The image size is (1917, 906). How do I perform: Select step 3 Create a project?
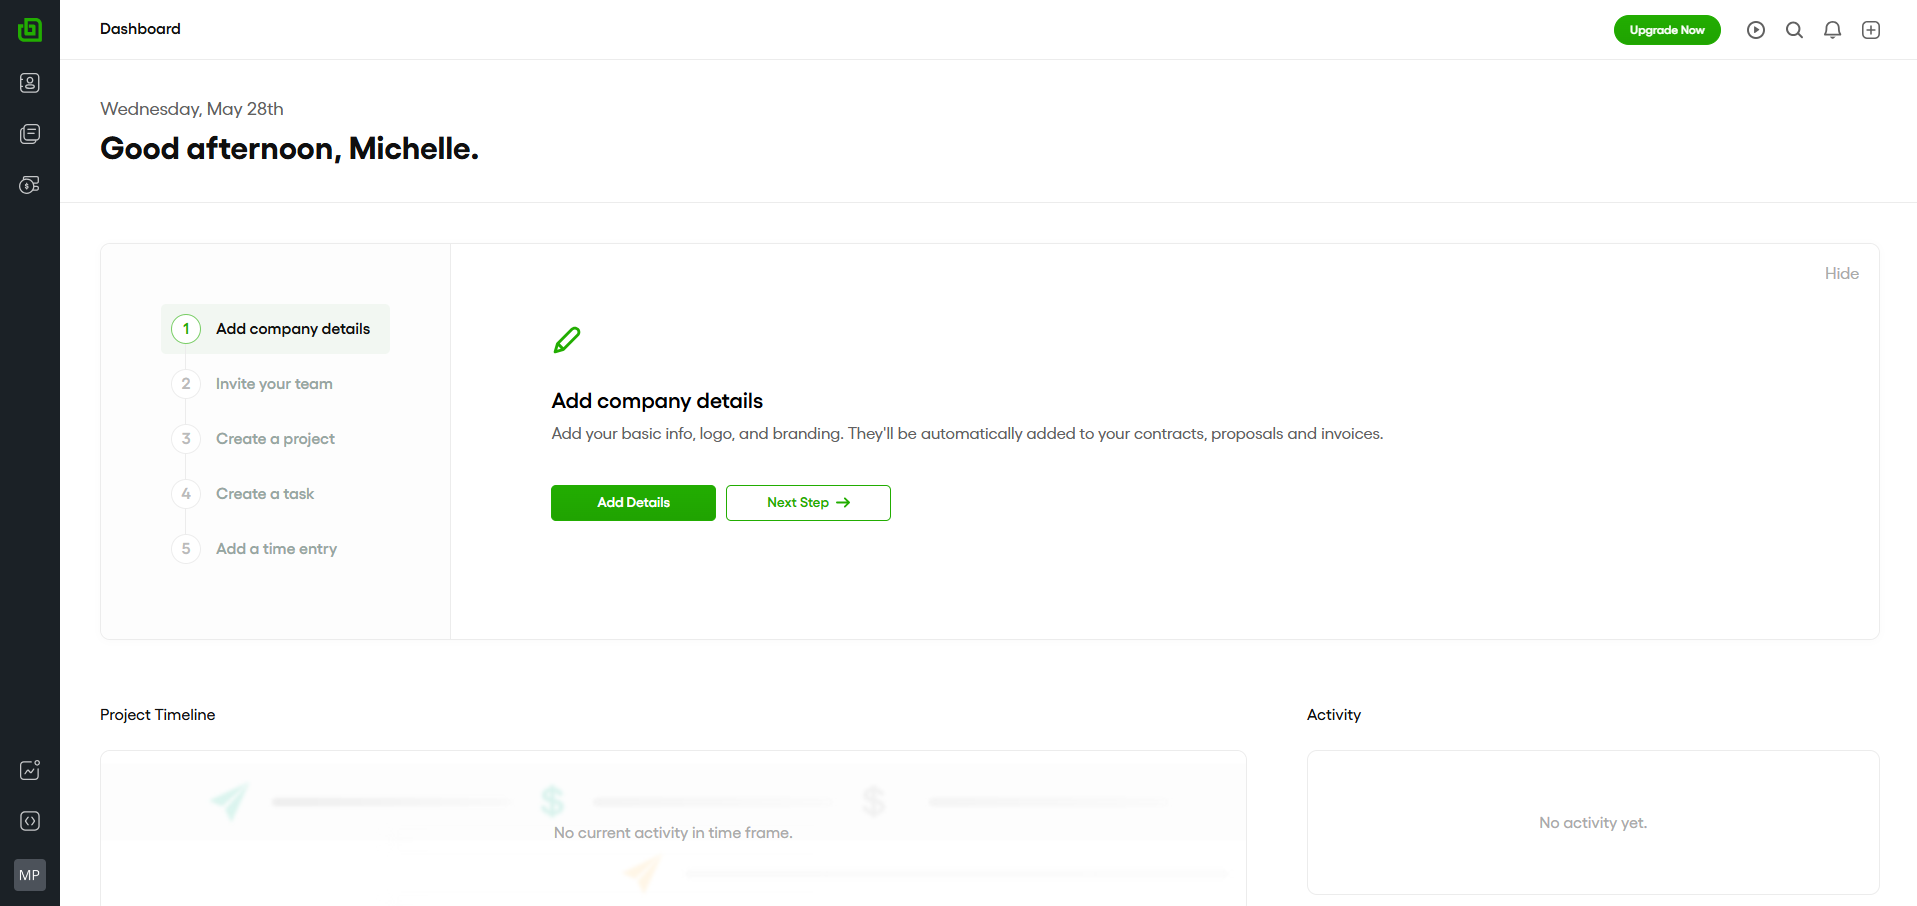(275, 439)
